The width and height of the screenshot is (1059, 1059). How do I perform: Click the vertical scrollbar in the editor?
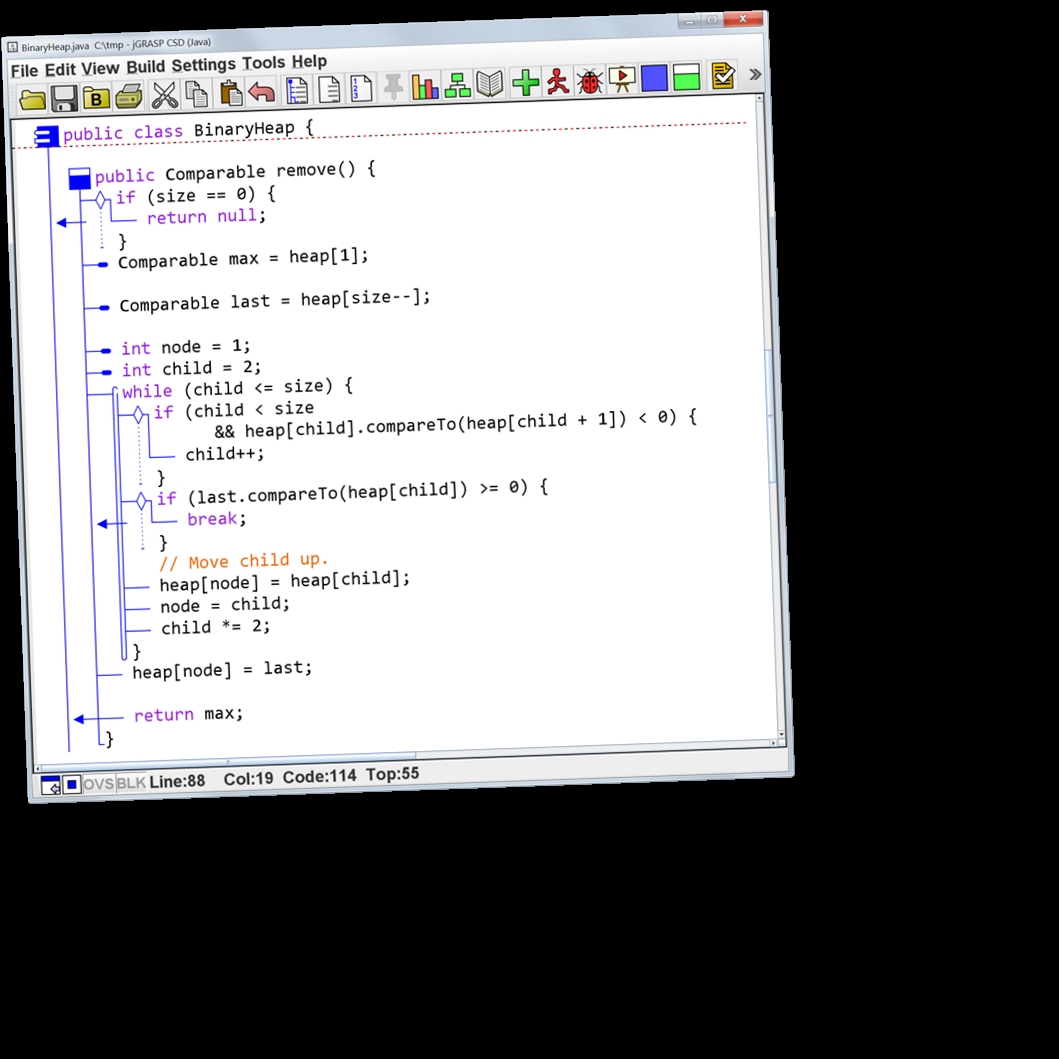coord(770,415)
